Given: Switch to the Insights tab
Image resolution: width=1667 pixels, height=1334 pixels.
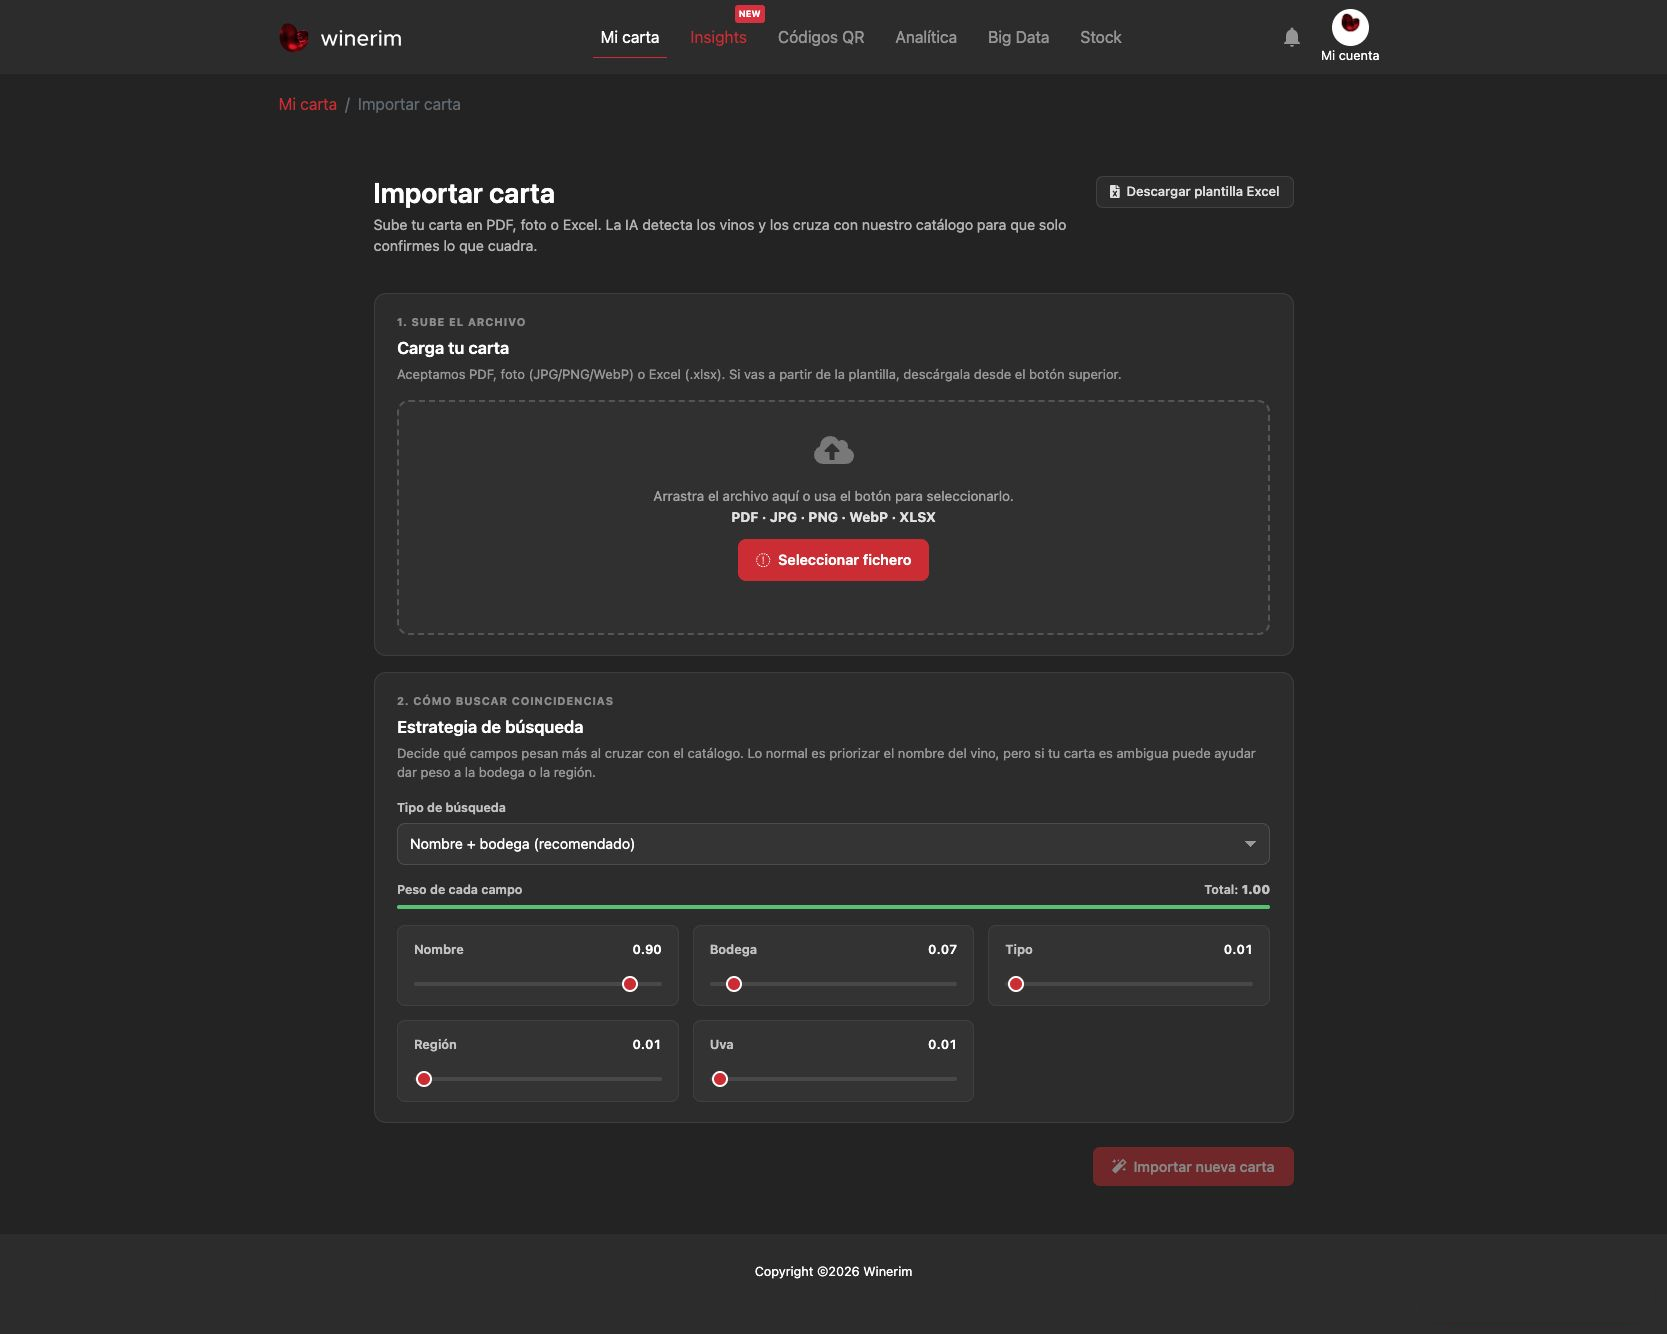Looking at the screenshot, I should coord(718,37).
